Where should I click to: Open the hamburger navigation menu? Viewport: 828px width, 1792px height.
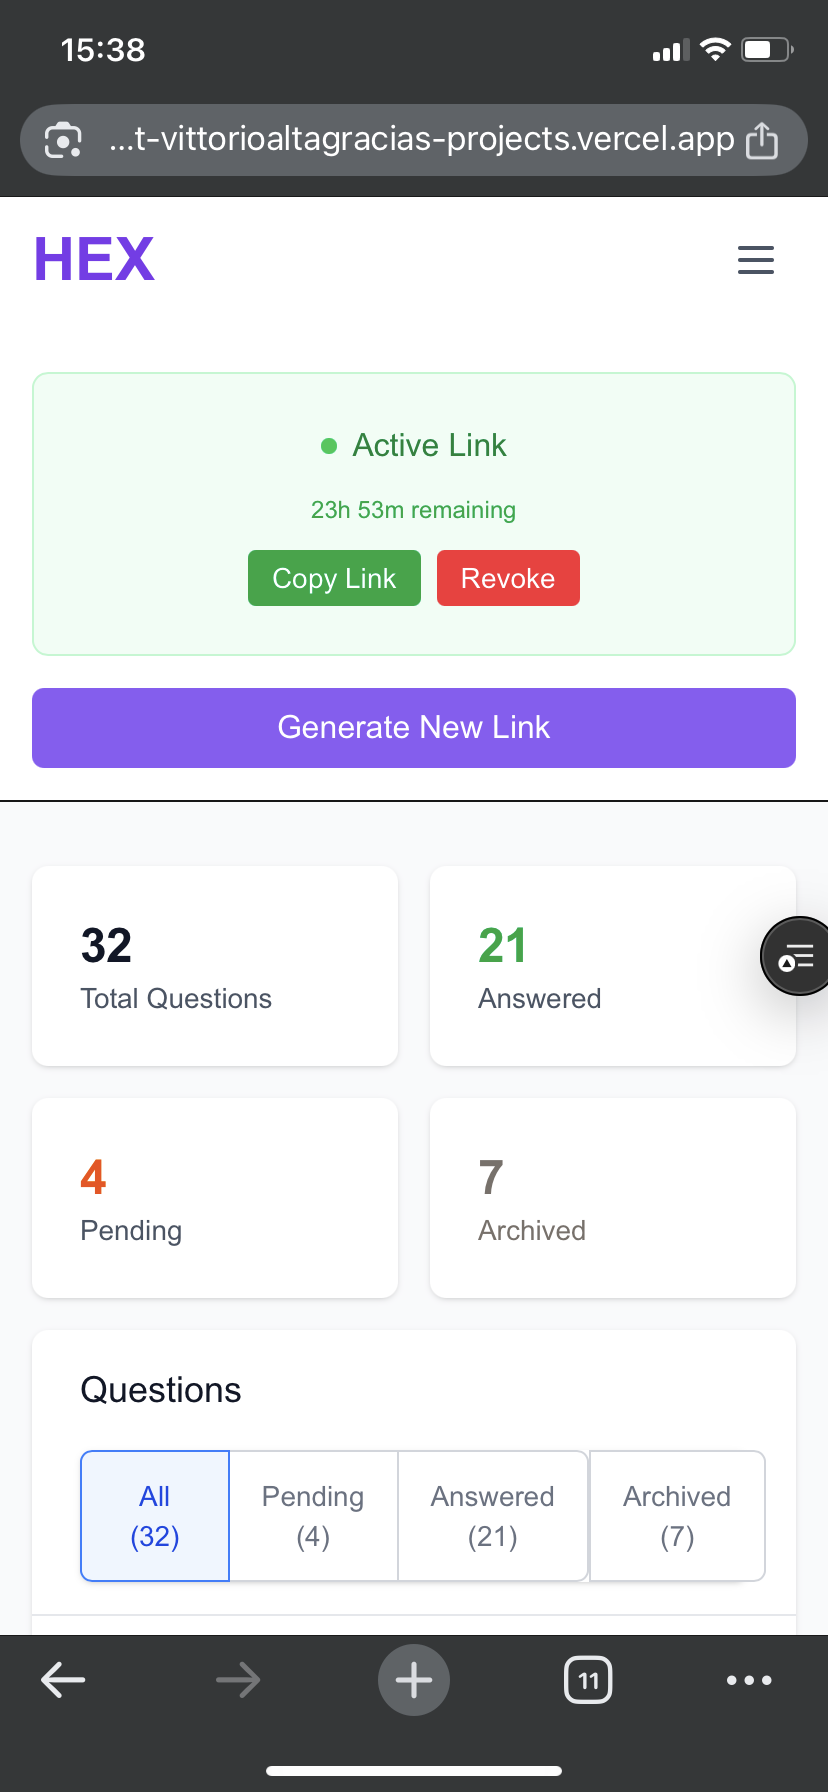755,260
